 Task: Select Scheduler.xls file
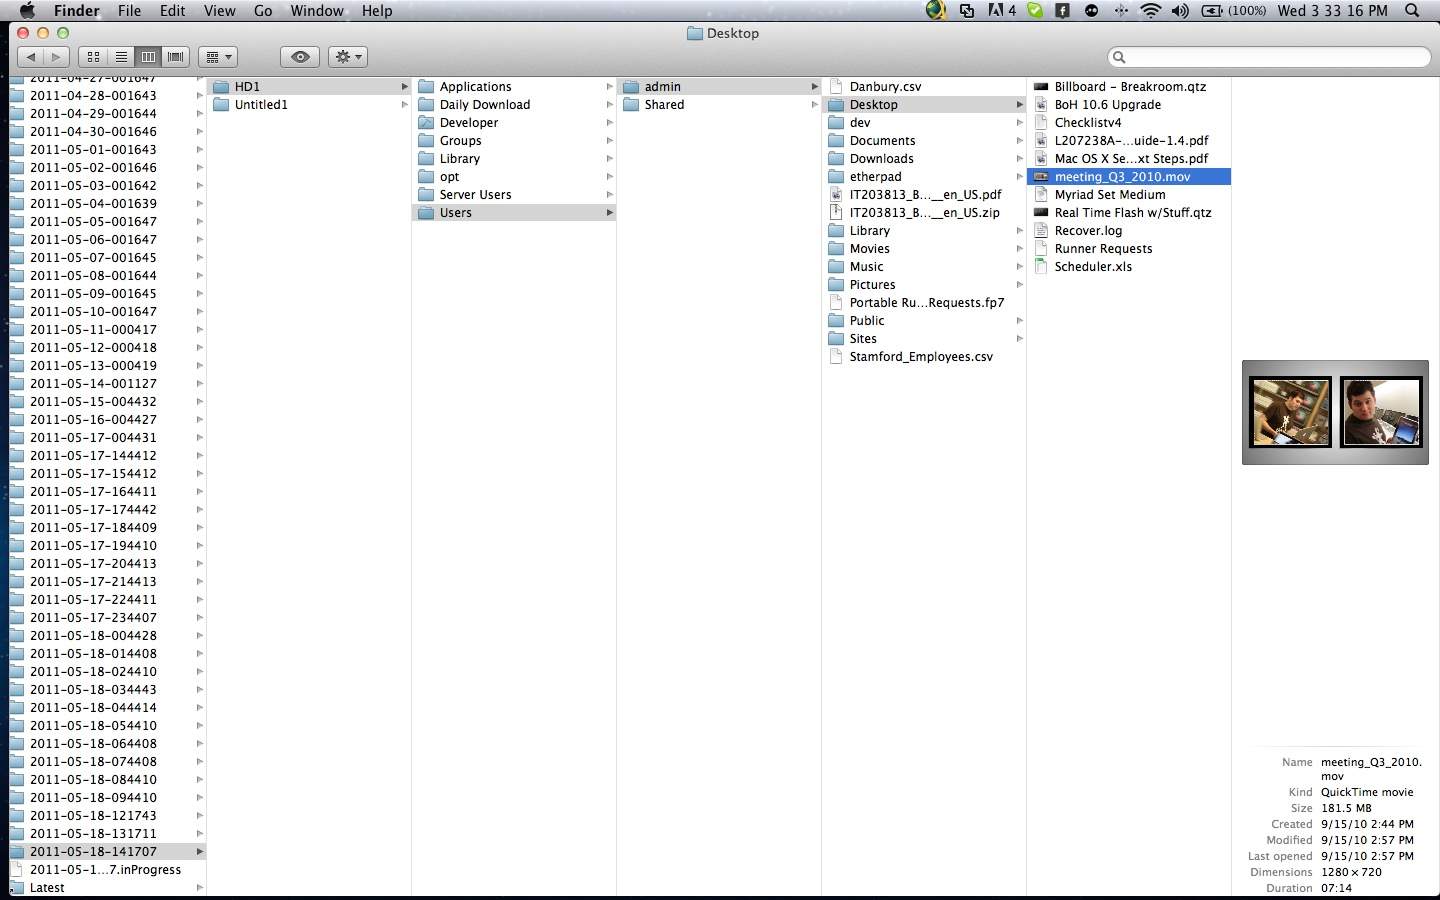pos(1092,267)
